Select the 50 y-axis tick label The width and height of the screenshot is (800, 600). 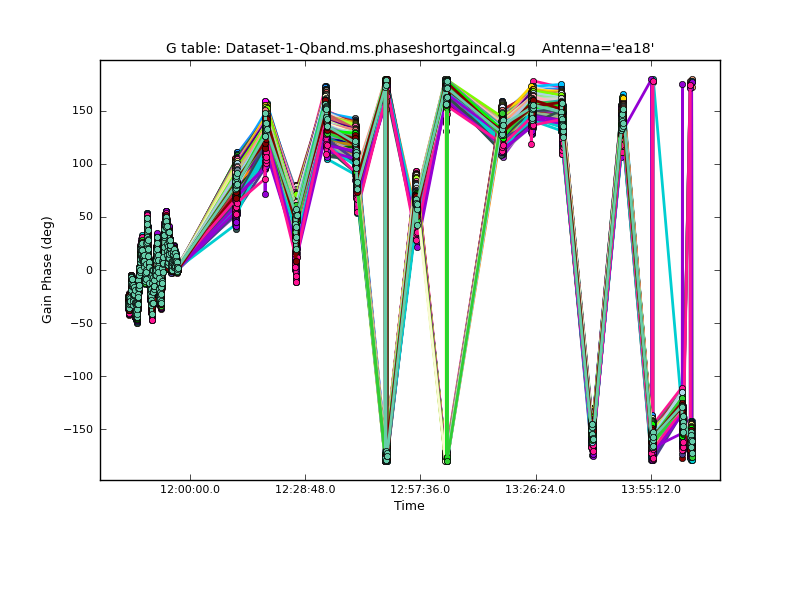[x=86, y=217]
